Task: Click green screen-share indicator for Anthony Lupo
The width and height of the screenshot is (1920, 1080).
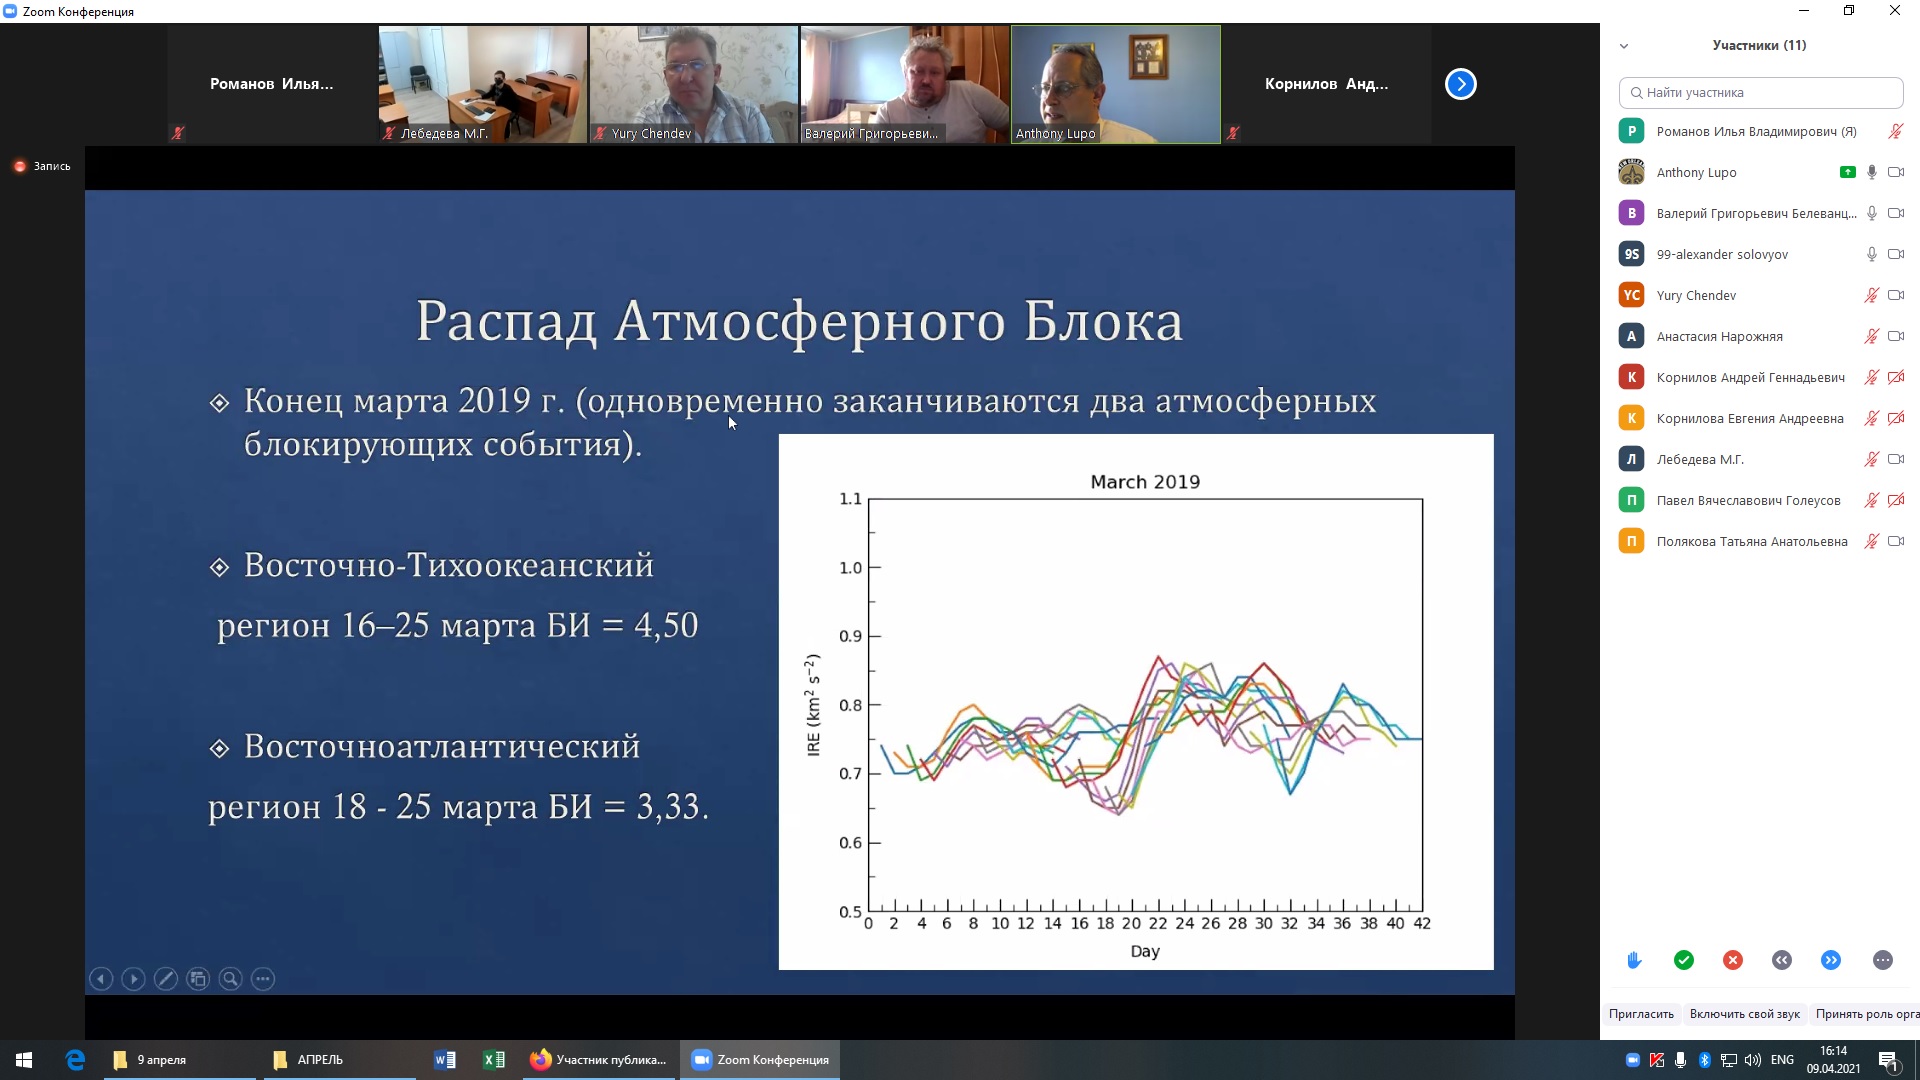Action: click(x=1847, y=172)
